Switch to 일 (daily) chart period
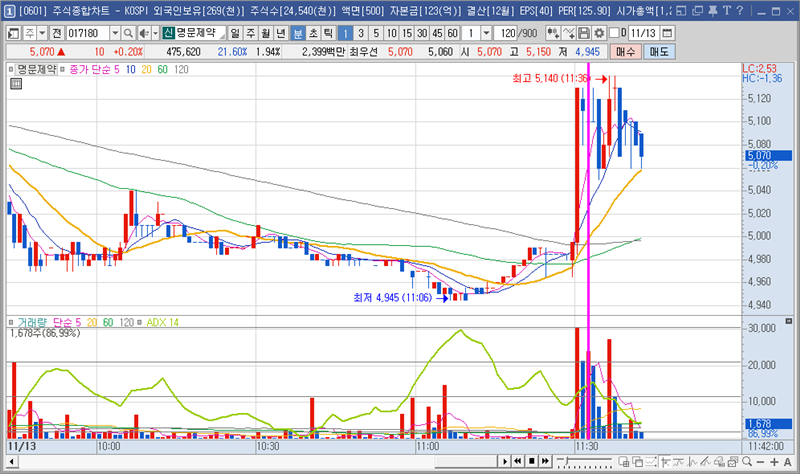This screenshot has height=474, width=800. pyautogui.click(x=234, y=33)
